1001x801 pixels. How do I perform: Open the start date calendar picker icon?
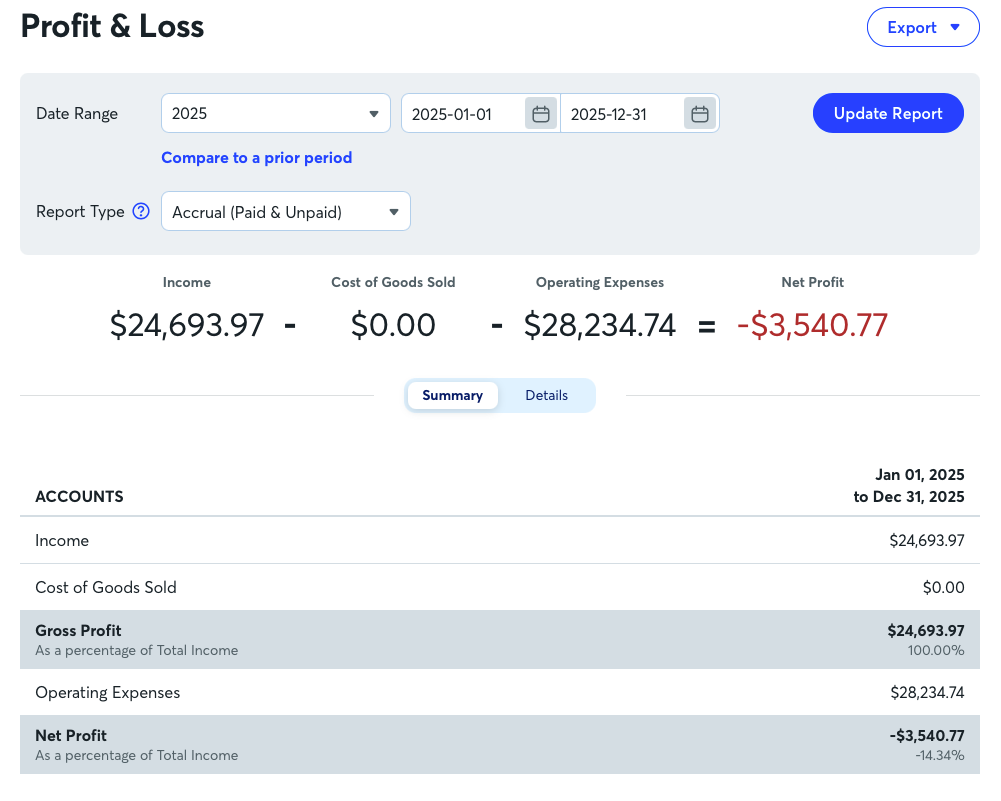coord(541,114)
